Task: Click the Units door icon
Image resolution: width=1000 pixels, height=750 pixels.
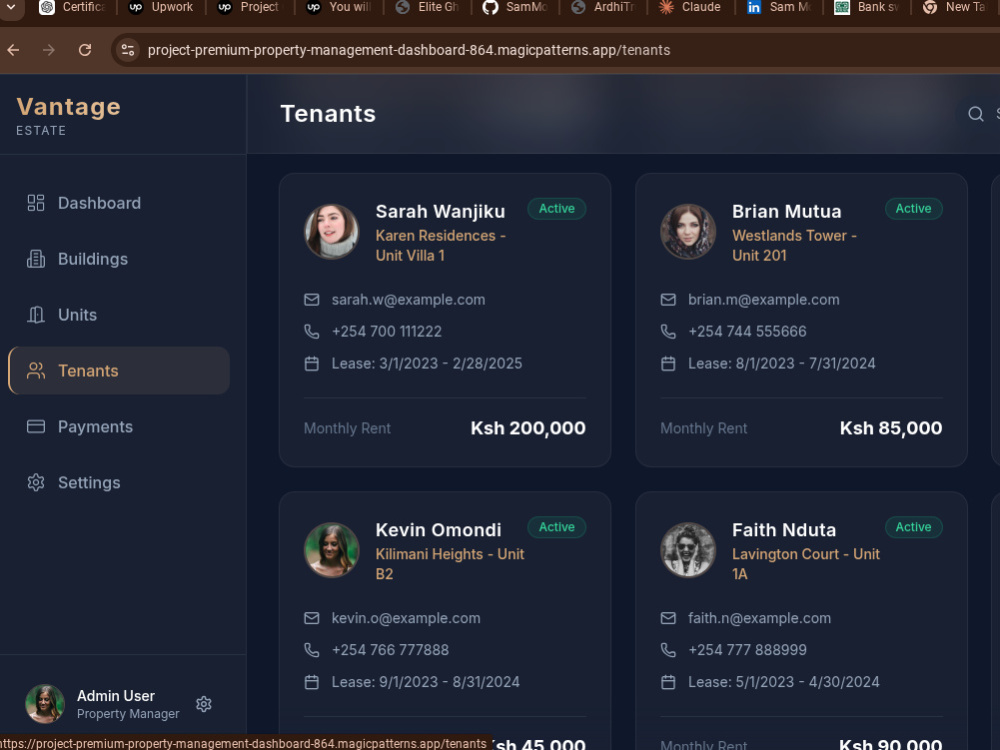Action: click(x=36, y=315)
